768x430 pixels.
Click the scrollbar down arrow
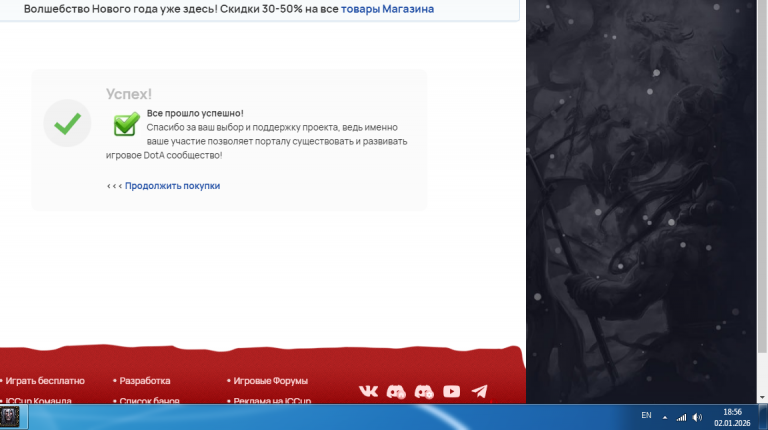coord(762,398)
